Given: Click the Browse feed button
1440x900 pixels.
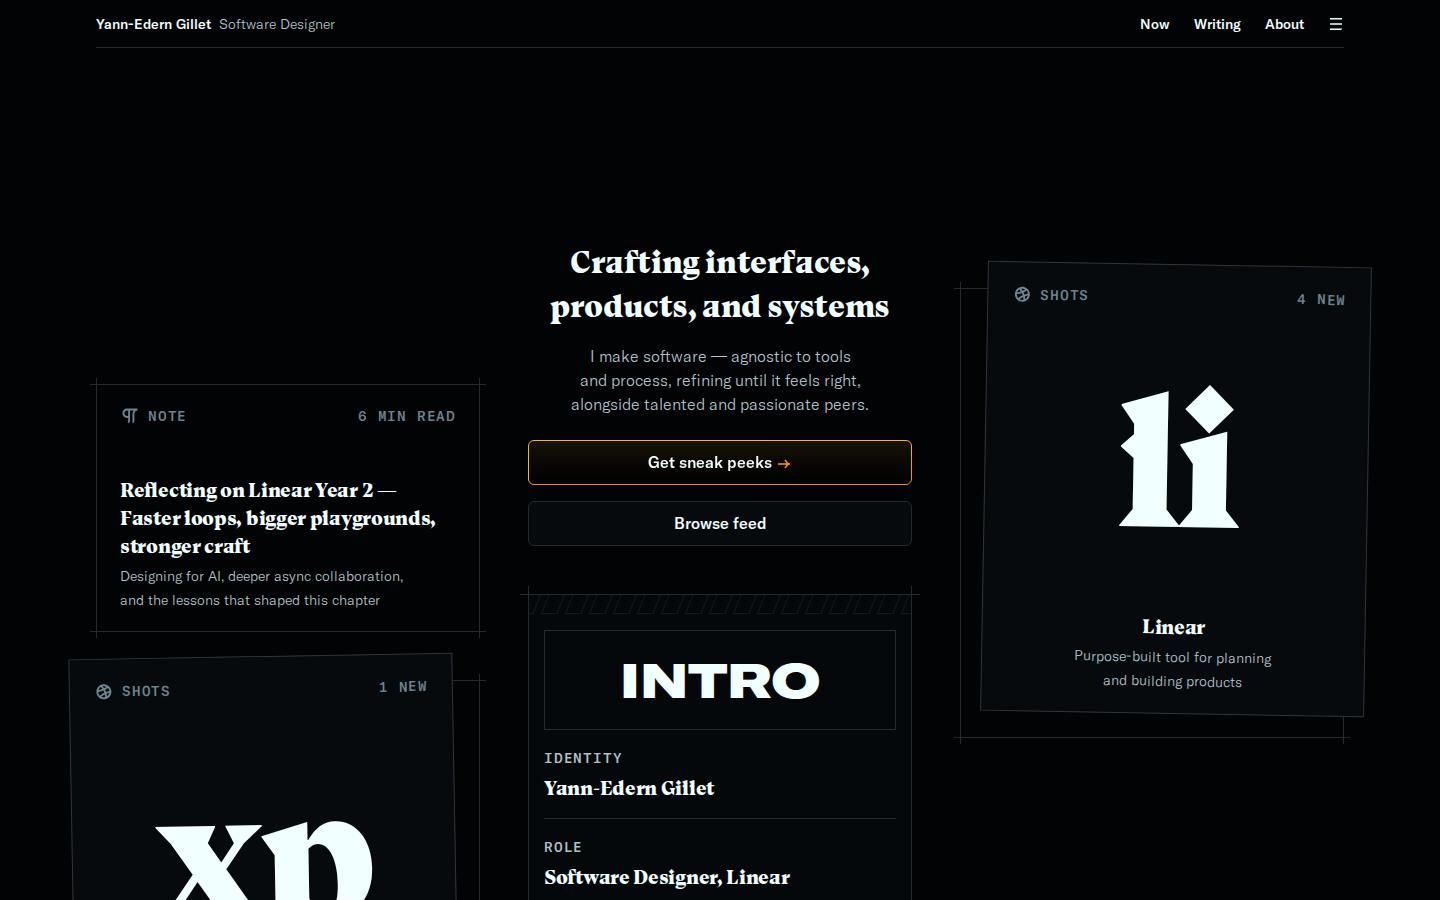Looking at the screenshot, I should tap(720, 523).
